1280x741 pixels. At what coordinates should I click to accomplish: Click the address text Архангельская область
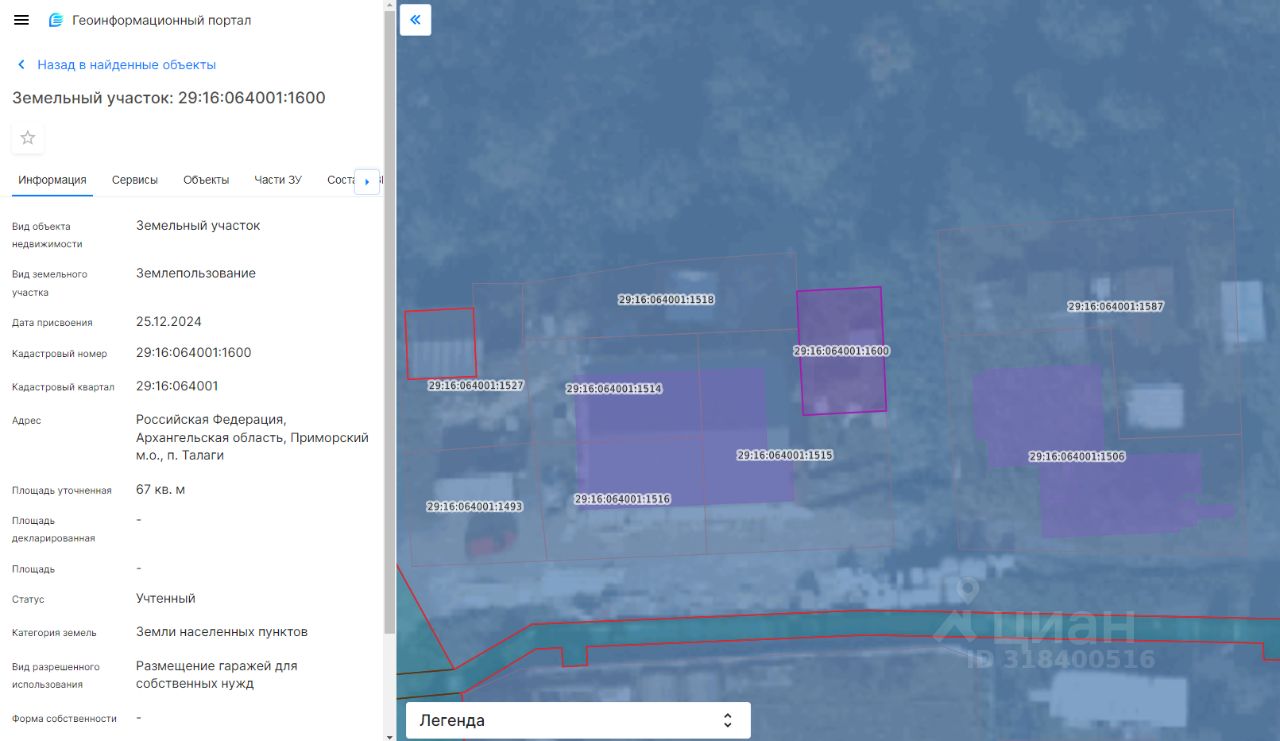(x=210, y=438)
